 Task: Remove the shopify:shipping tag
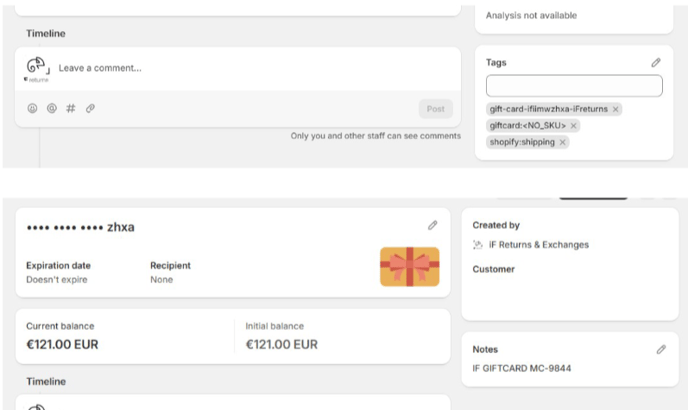(x=563, y=143)
